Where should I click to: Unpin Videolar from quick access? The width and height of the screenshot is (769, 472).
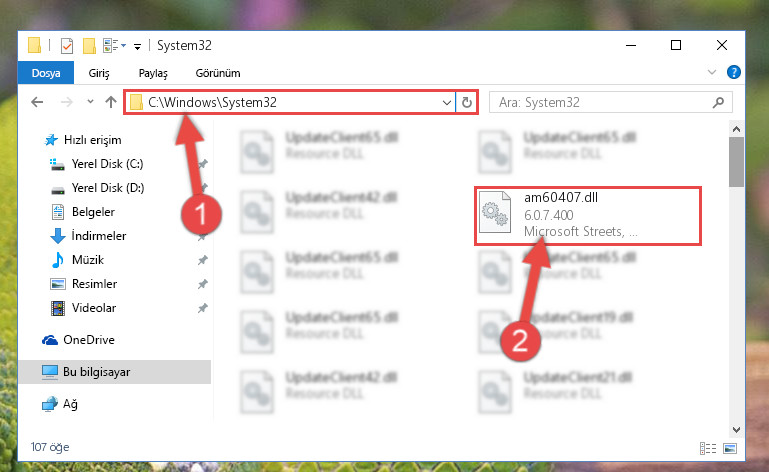click(202, 308)
